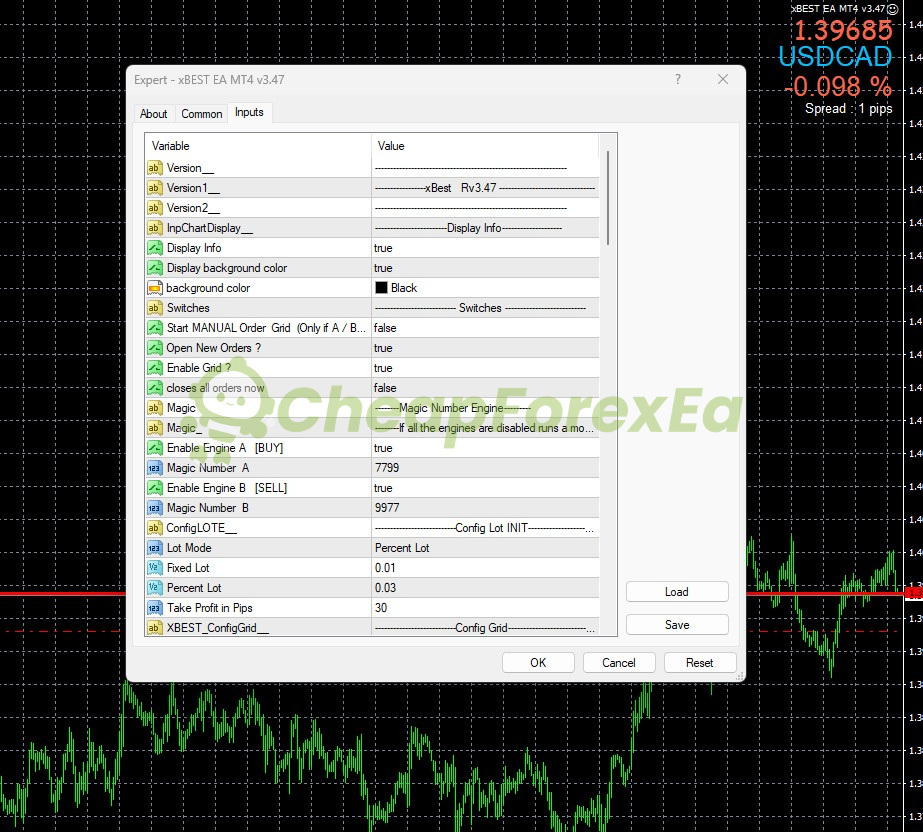Switch to the About tab

tap(154, 114)
